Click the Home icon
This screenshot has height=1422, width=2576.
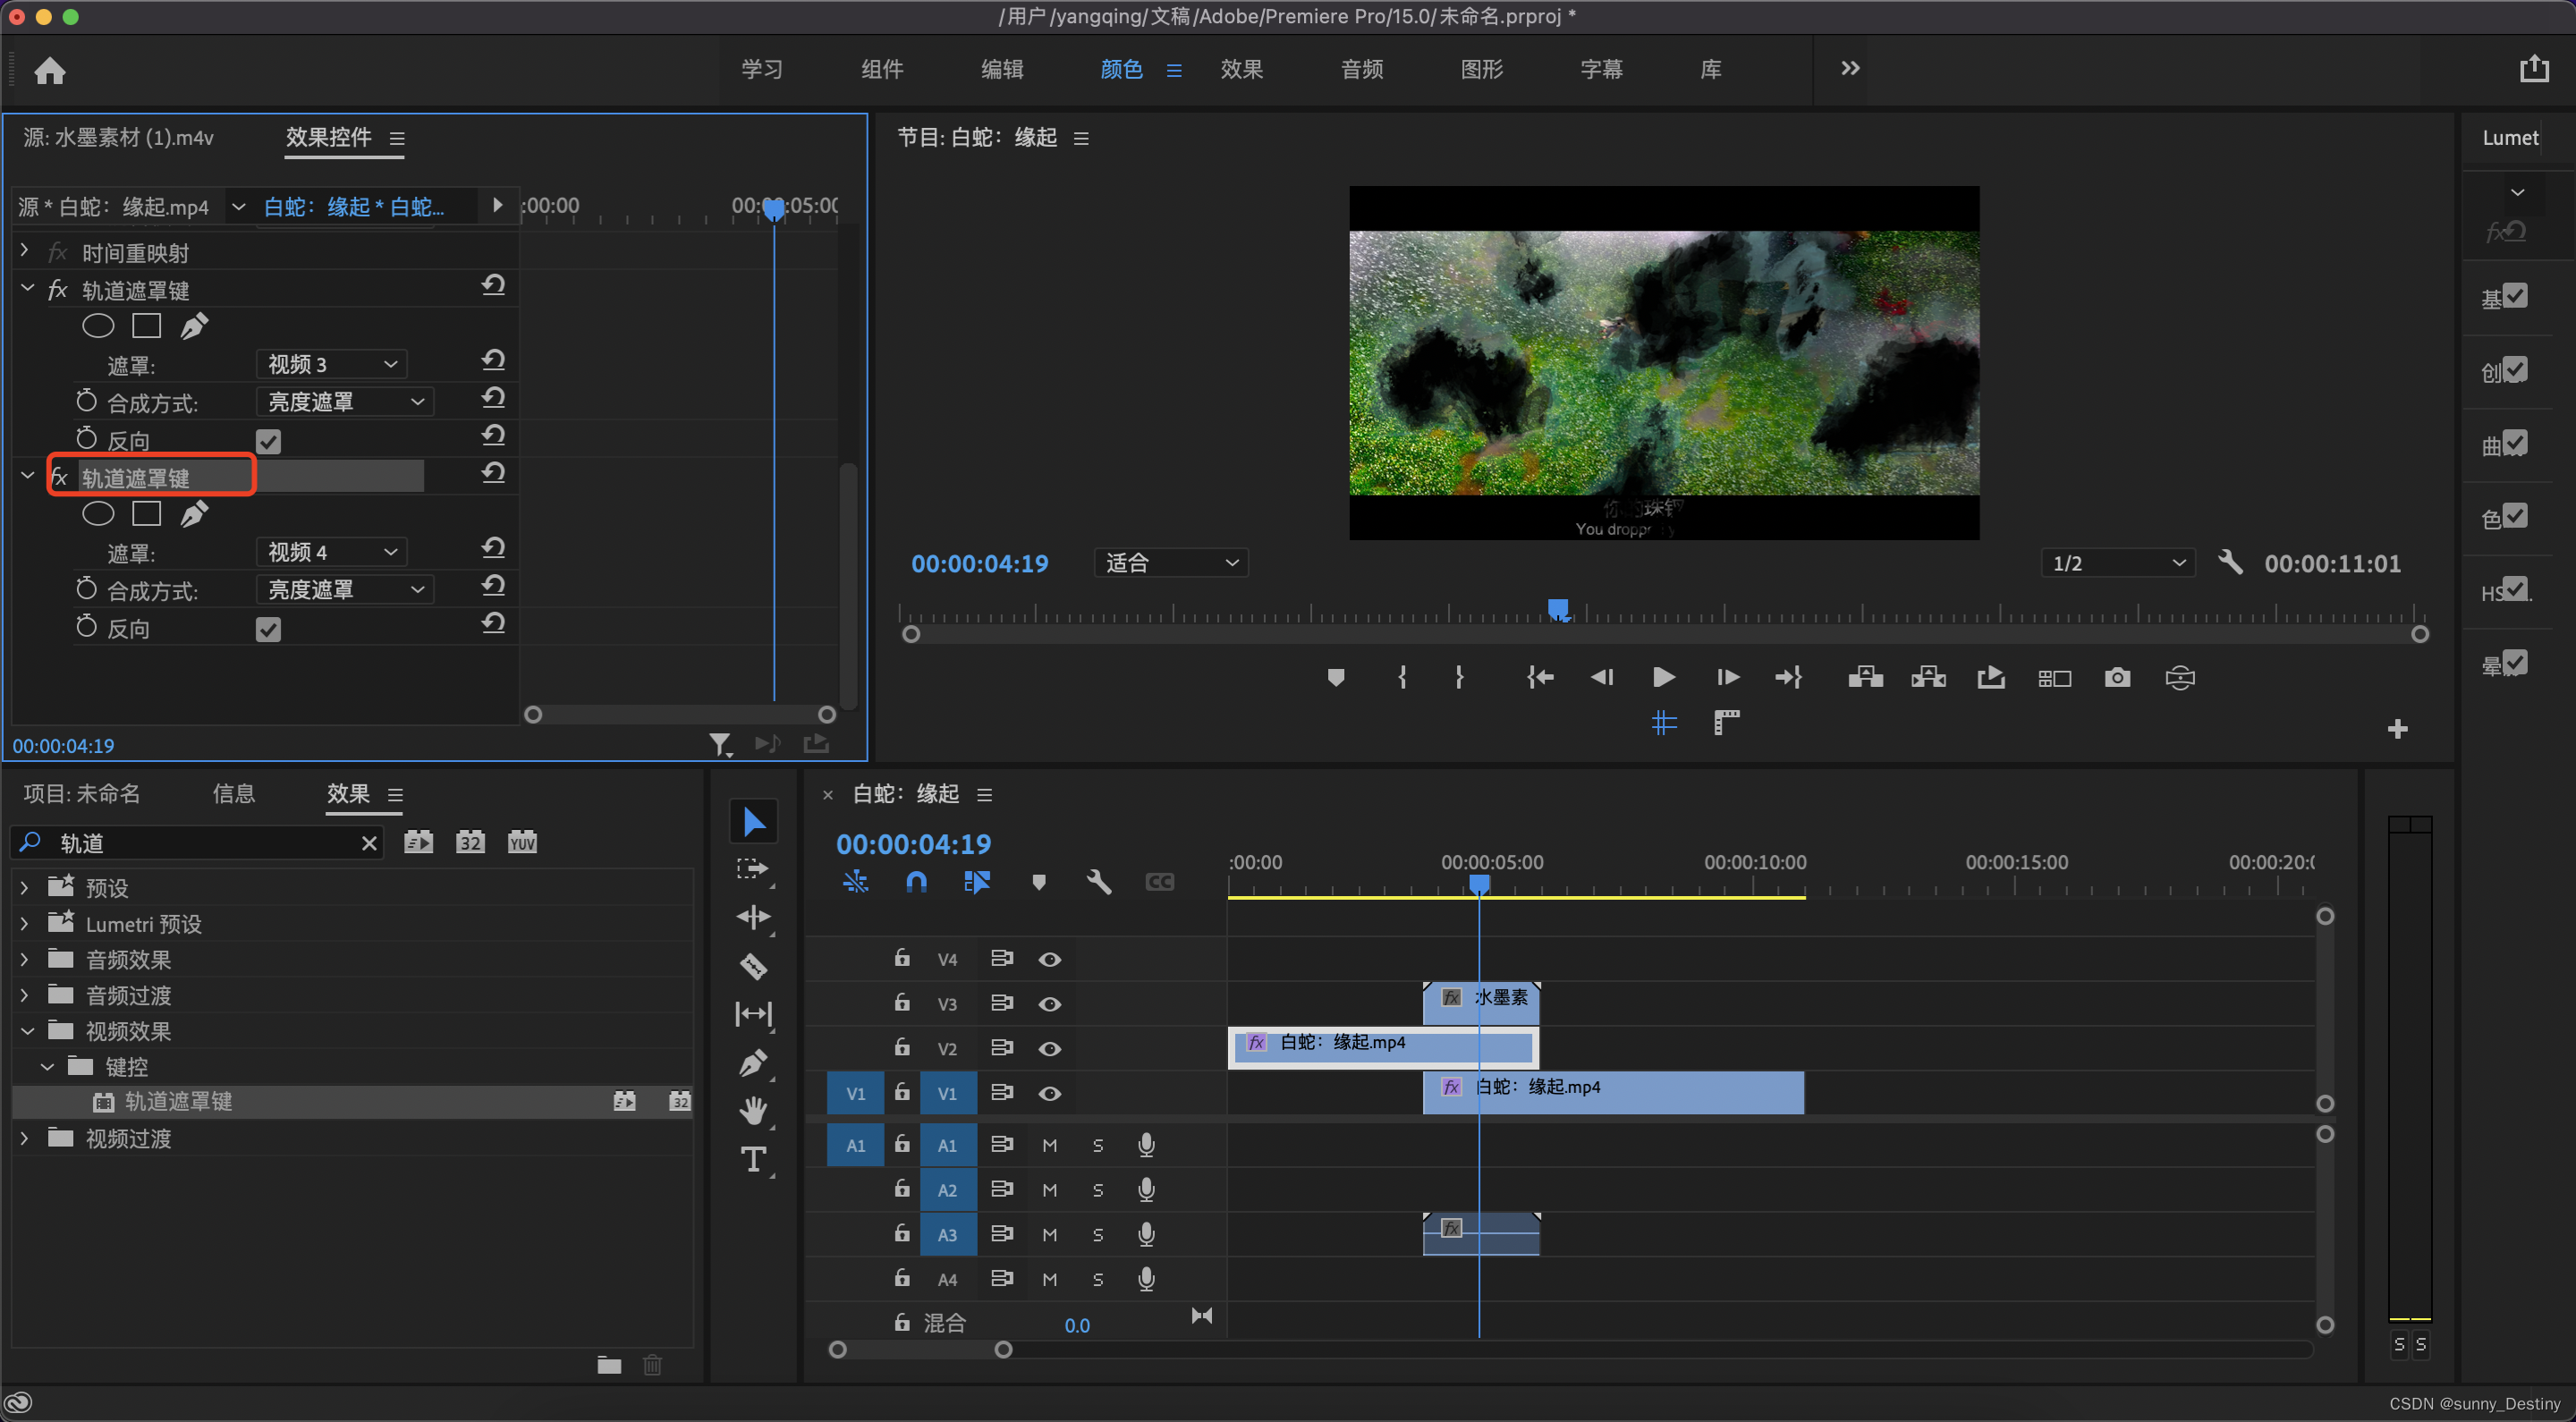[x=49, y=70]
